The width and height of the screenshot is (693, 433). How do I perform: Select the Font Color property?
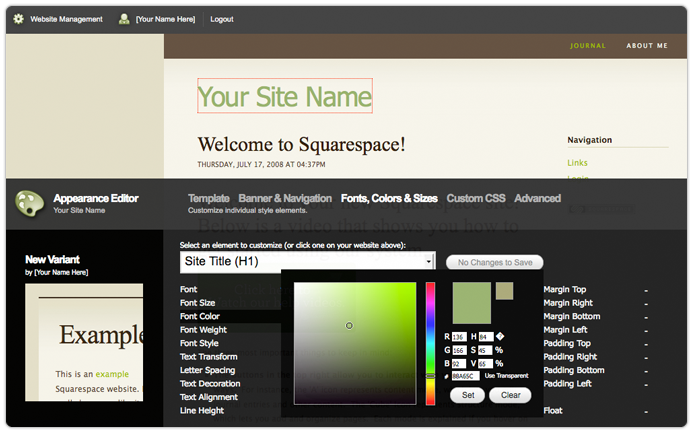point(199,316)
